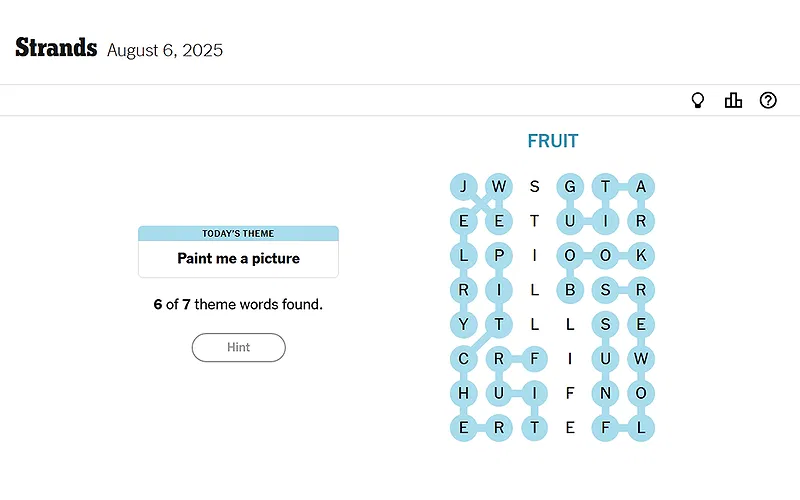
Task: Click the Today's Theme card
Action: point(238,251)
